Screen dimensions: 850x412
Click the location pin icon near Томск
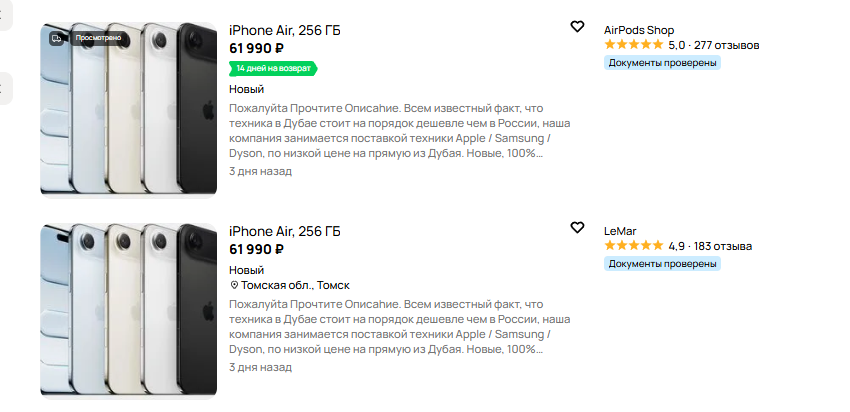coord(234,285)
